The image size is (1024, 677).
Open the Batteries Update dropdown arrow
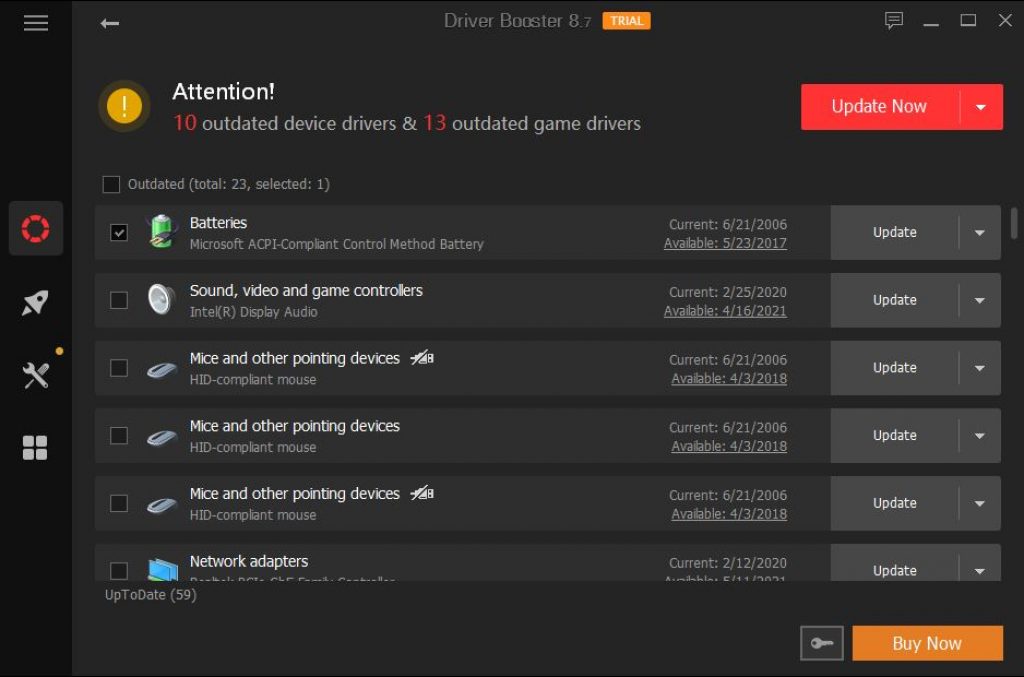tap(980, 232)
